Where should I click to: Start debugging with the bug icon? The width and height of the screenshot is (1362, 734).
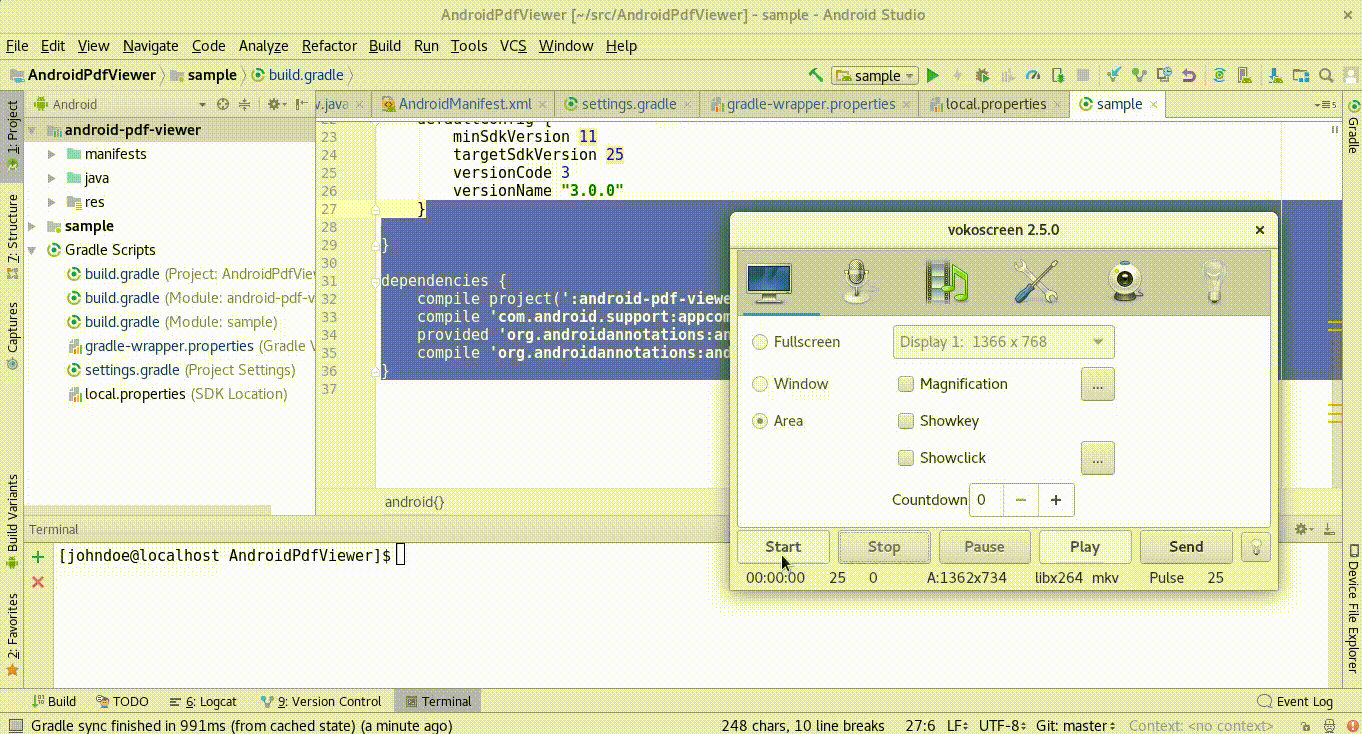983,75
